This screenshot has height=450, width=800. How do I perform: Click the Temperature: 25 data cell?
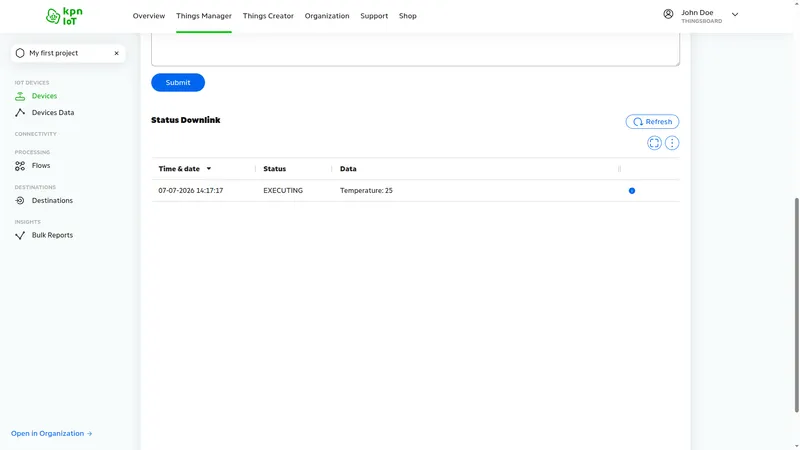[x=366, y=191]
